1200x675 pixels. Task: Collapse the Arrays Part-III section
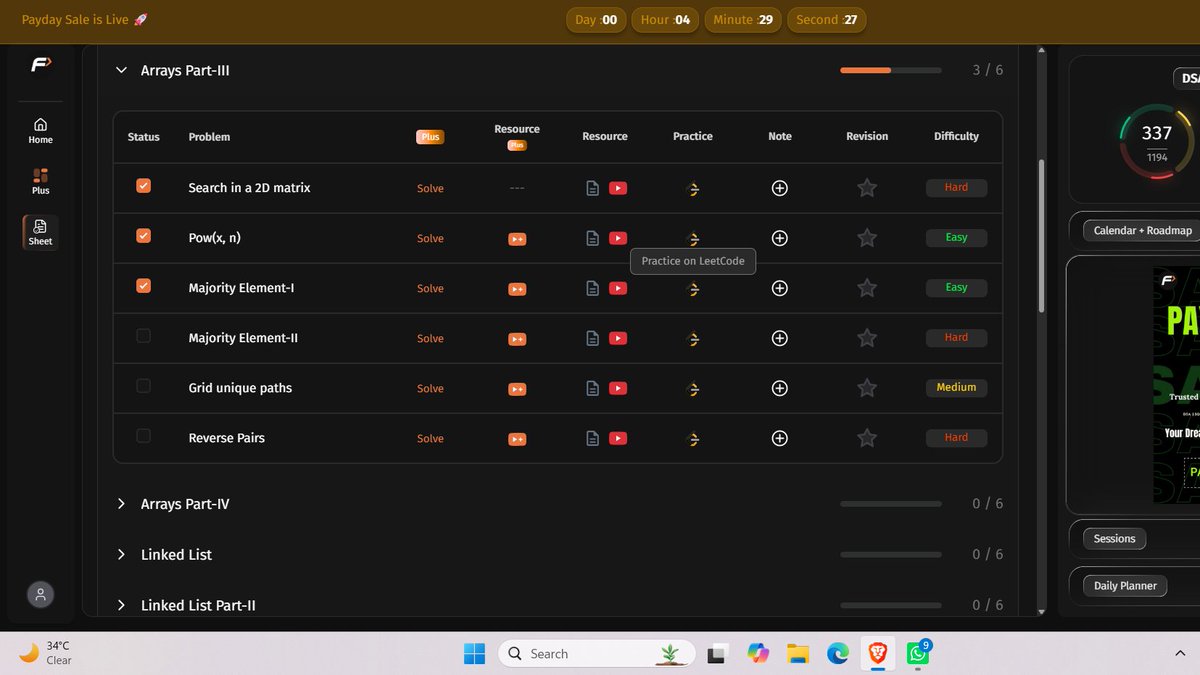click(121, 70)
